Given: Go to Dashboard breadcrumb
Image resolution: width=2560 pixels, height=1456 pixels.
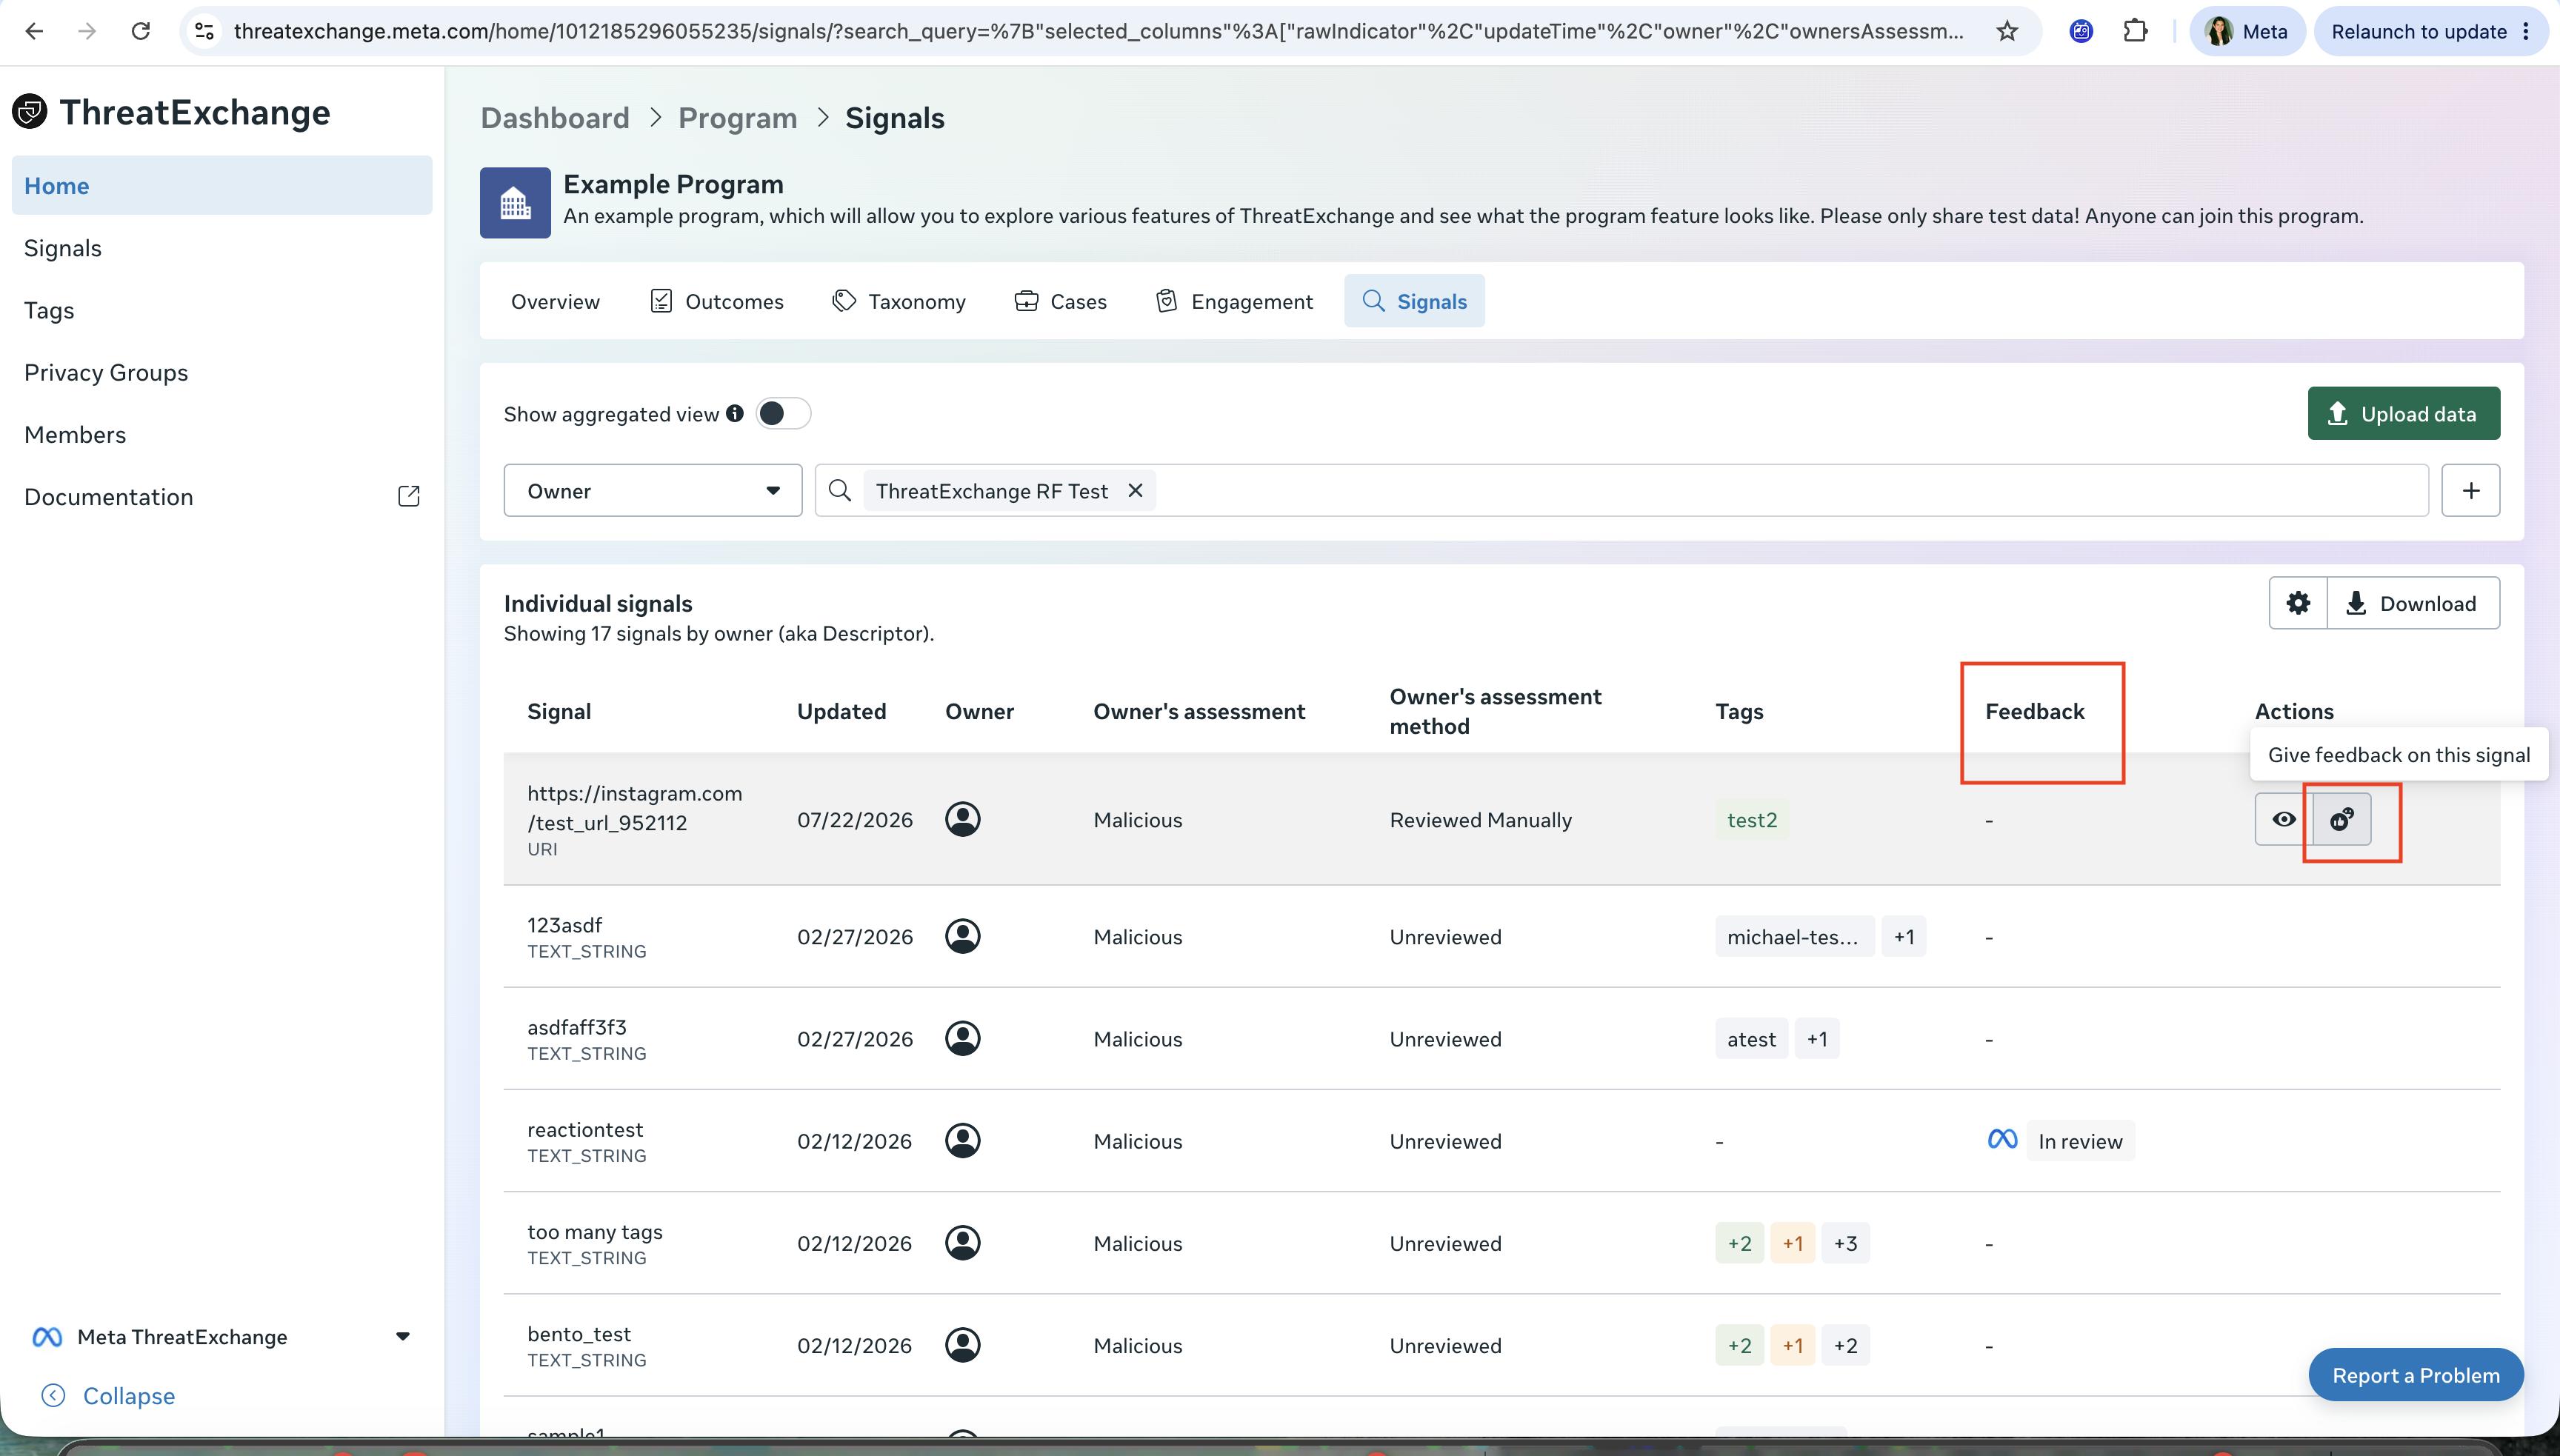Looking at the screenshot, I should [555, 117].
